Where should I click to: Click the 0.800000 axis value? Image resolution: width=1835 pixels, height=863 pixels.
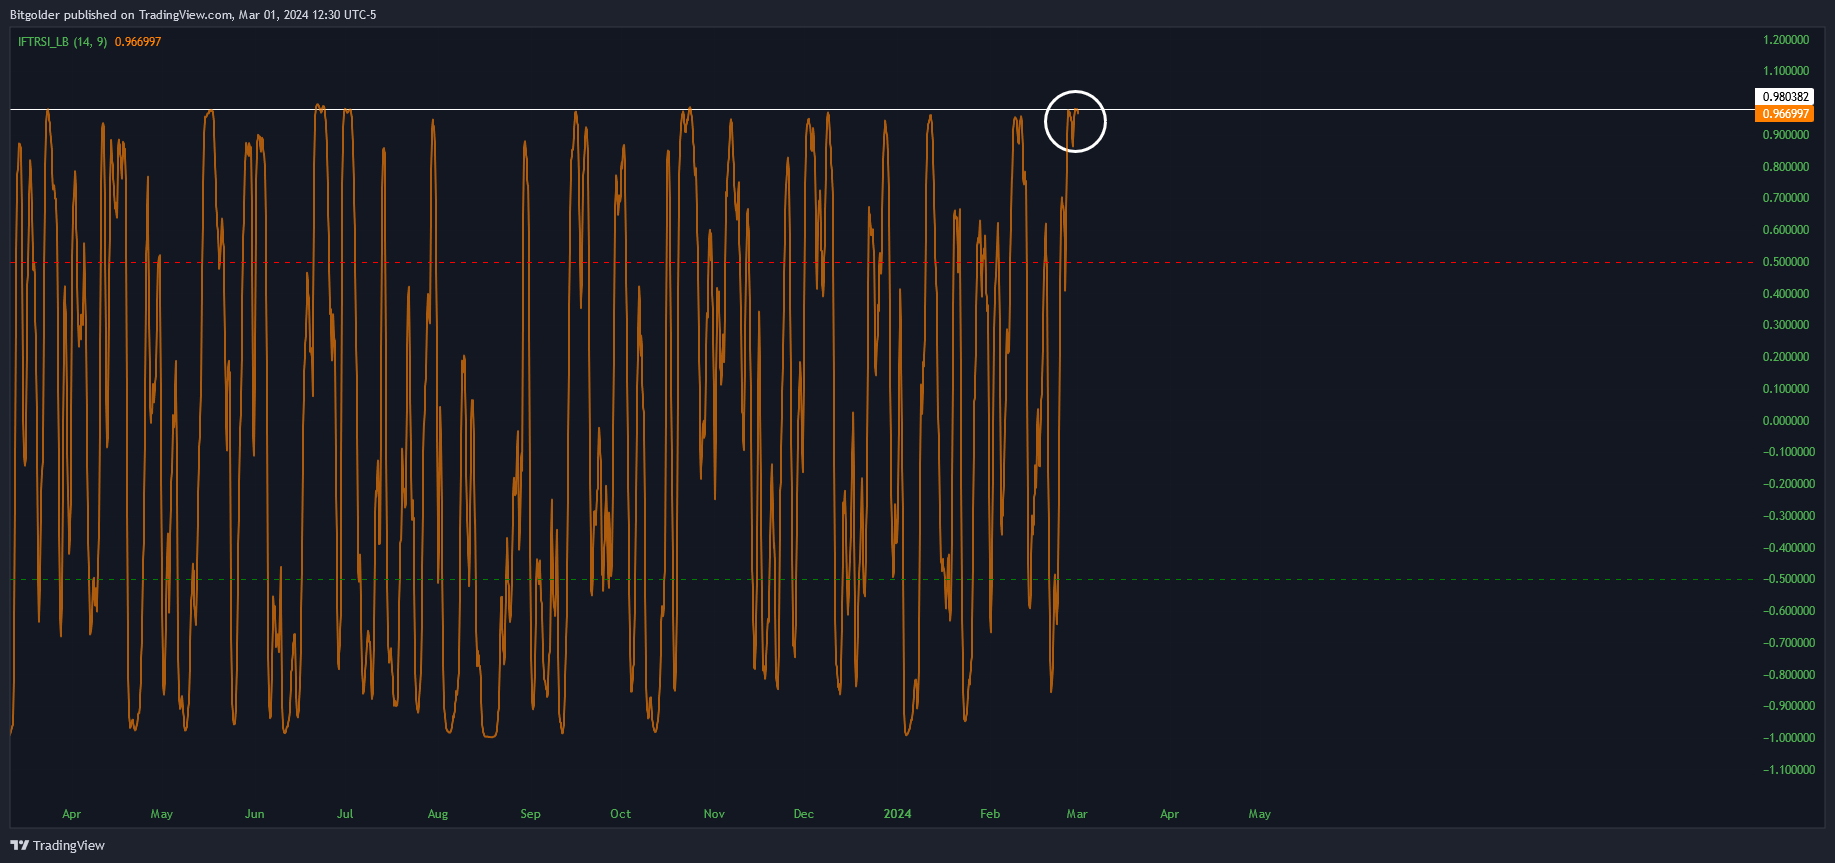click(x=1786, y=167)
